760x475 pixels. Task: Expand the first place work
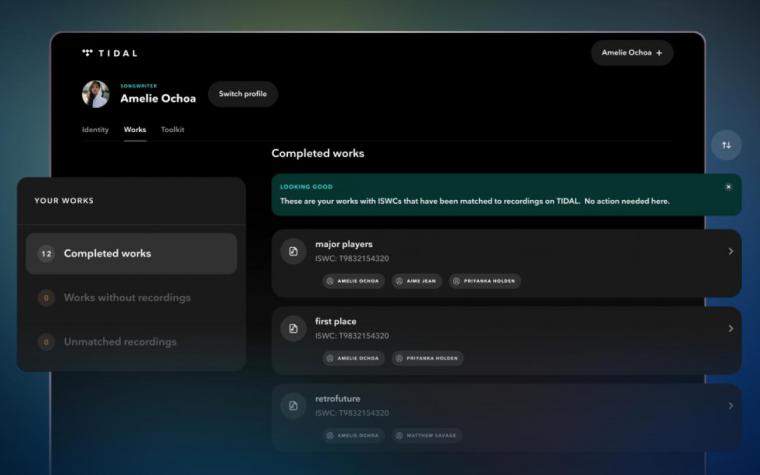coord(730,329)
